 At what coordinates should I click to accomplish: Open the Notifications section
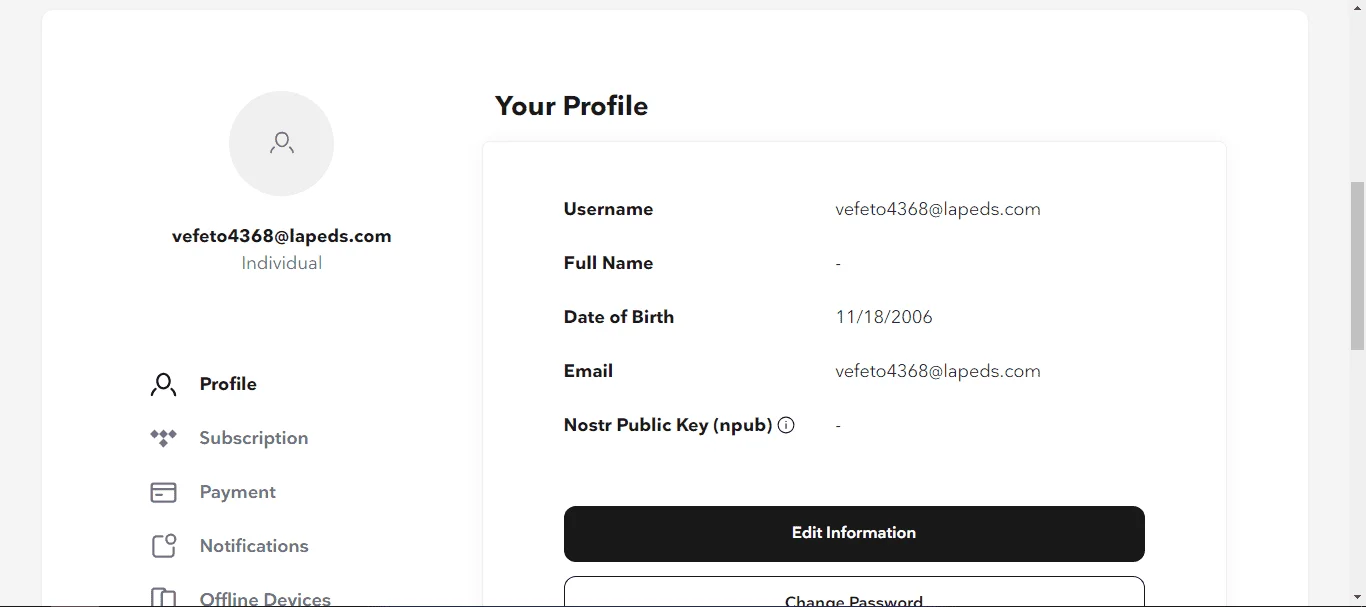254,546
